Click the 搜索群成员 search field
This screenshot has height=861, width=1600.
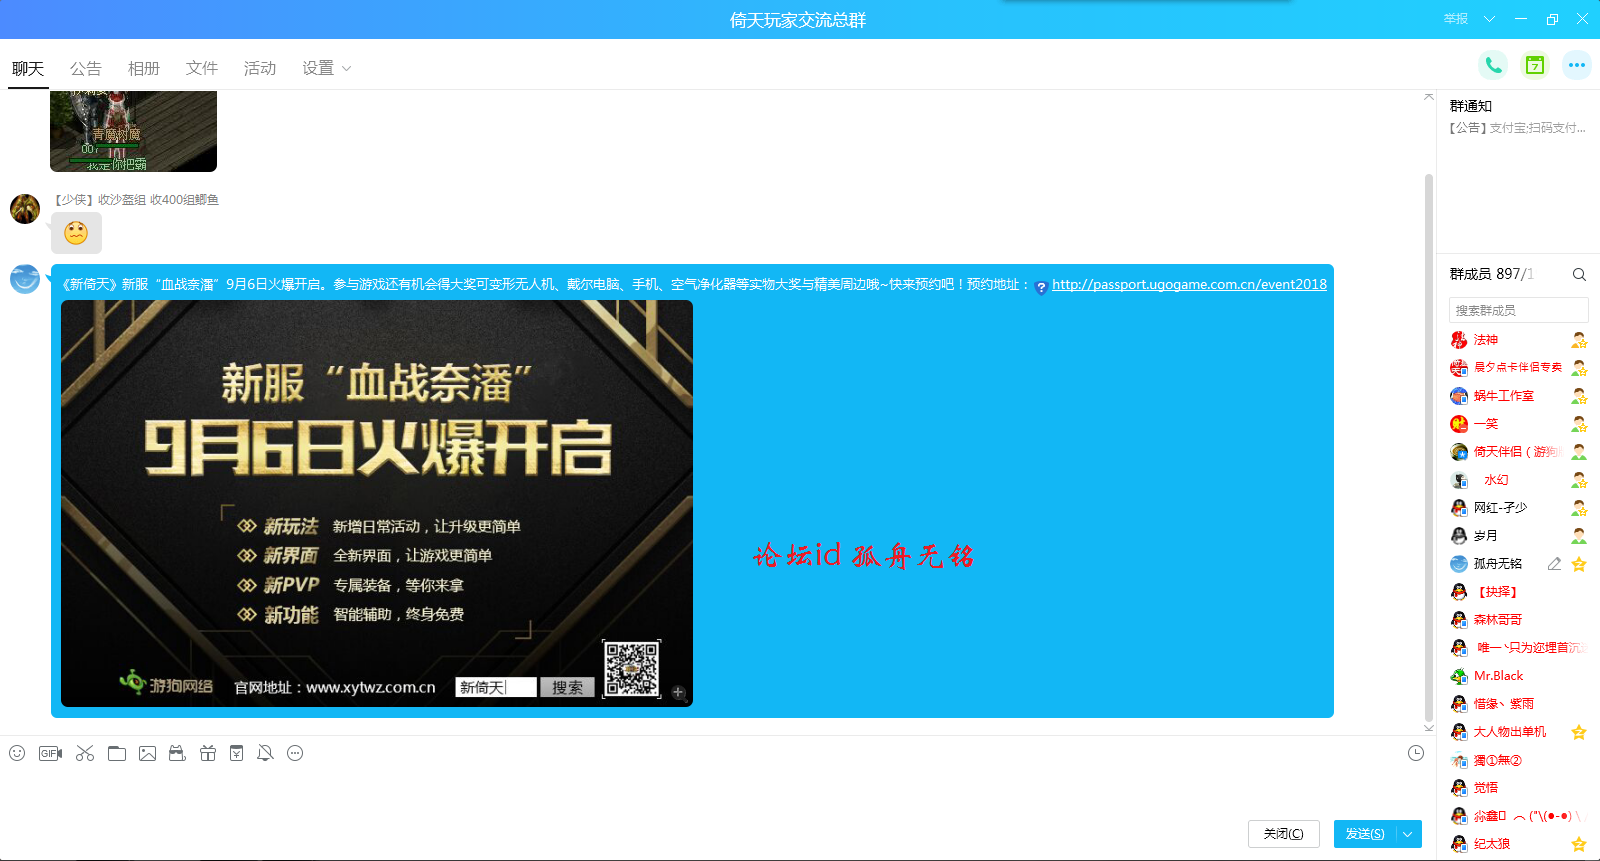(x=1518, y=310)
